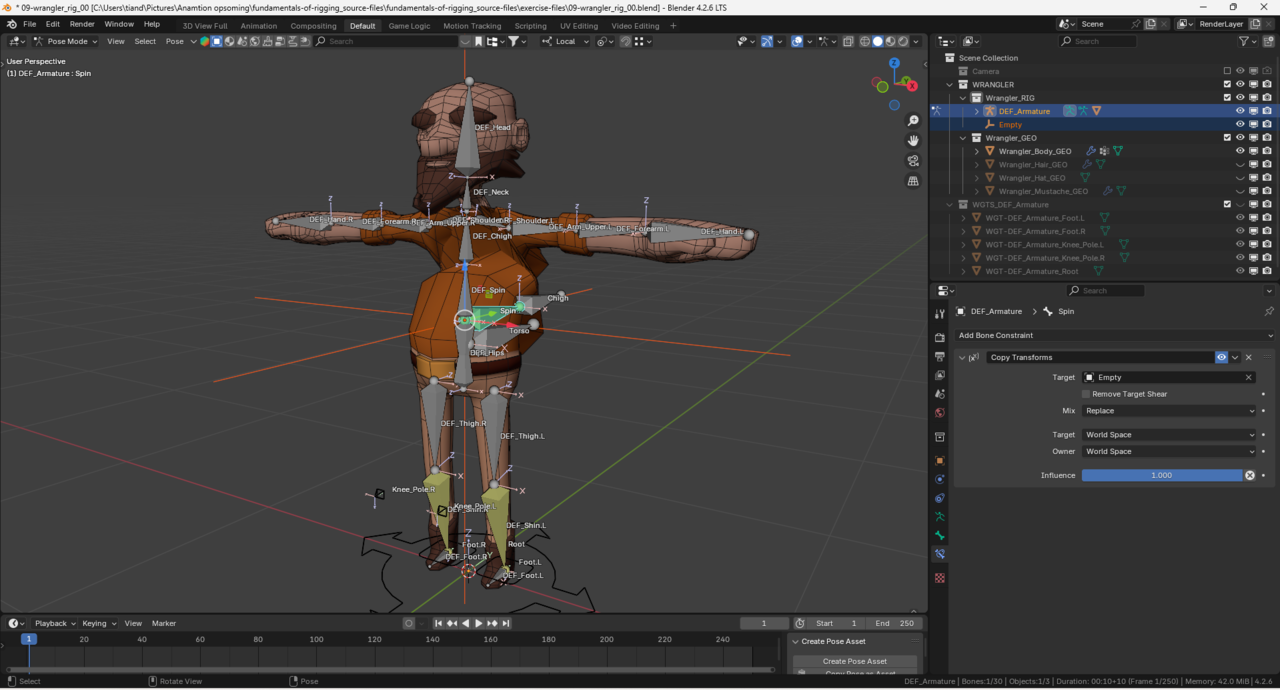Clear the Empty target field
This screenshot has width=1280, height=690.
1248,377
